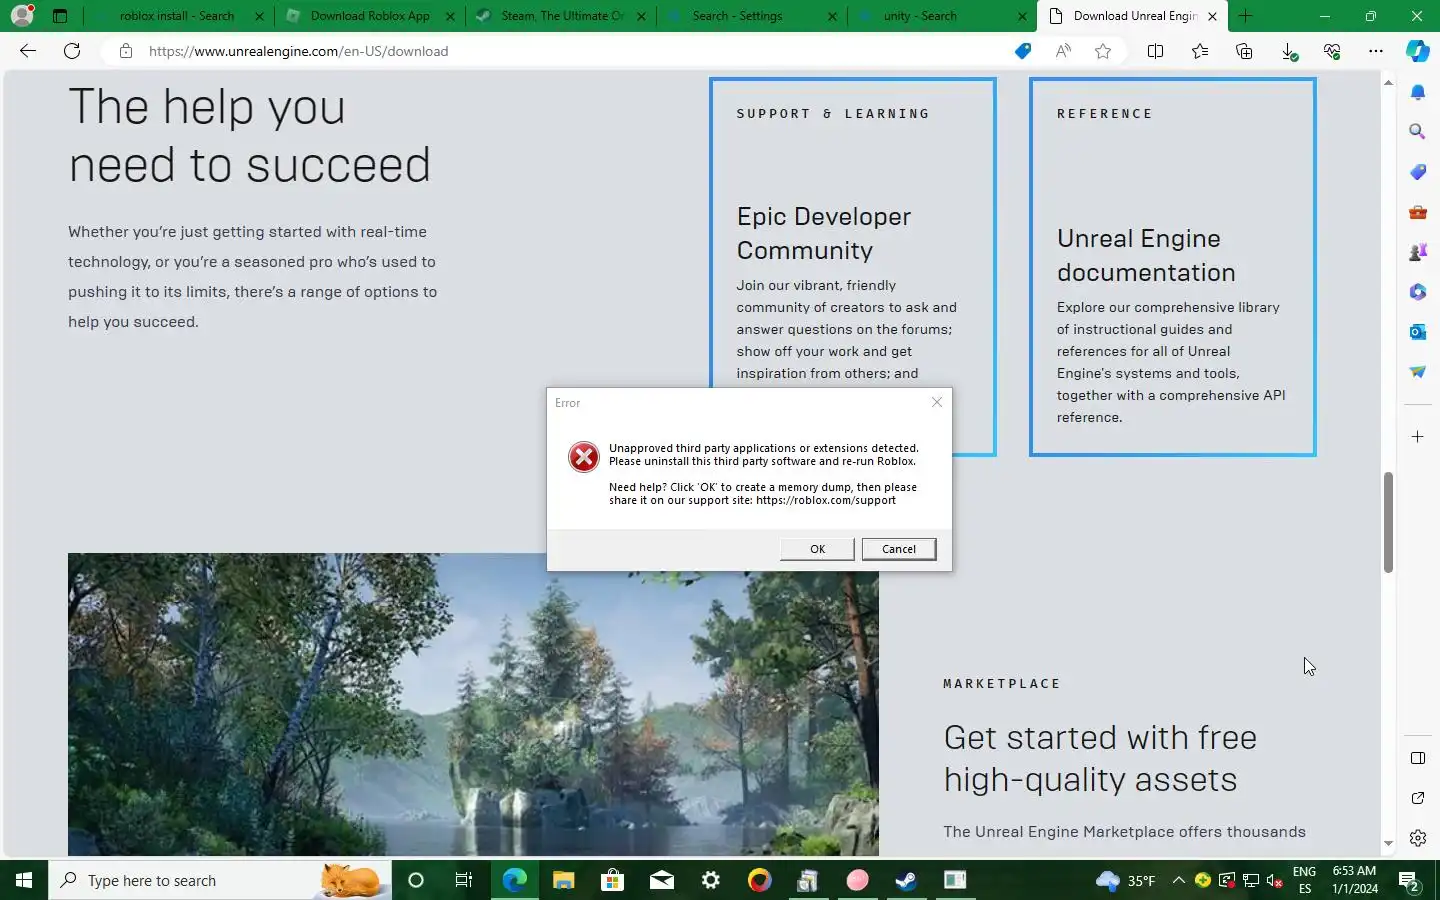The width and height of the screenshot is (1440, 900).
Task: Open sidebar Games chess icon
Action: [1418, 252]
